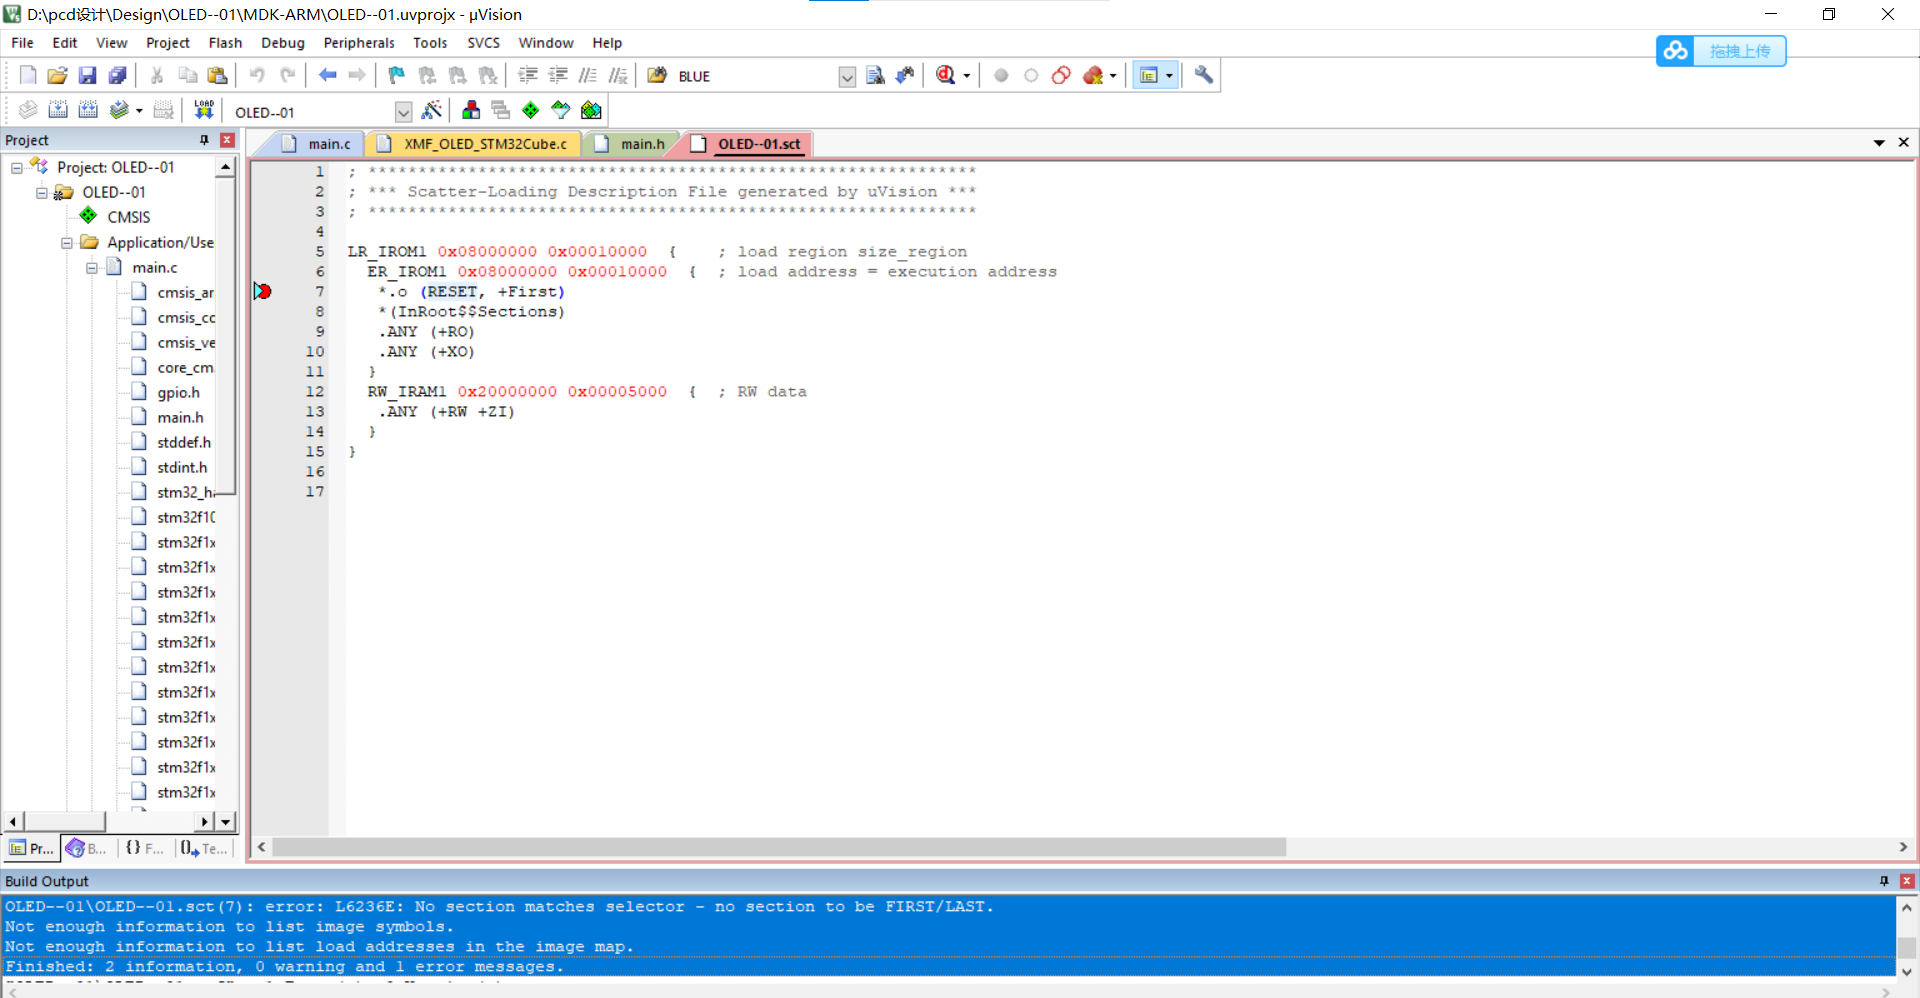Collapse the OLED--01 target node
The height and width of the screenshot is (998, 1920).
42,193
